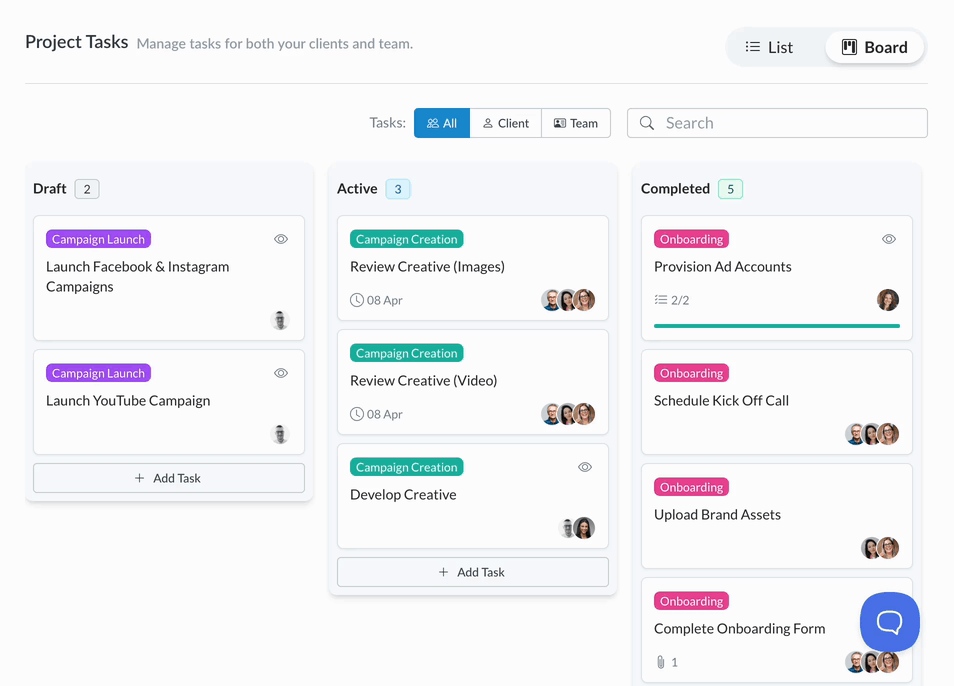Viewport: 954px width, 686px height.
Task: Click the attachment paperclip on Complete Onboarding Form
Action: point(660,662)
